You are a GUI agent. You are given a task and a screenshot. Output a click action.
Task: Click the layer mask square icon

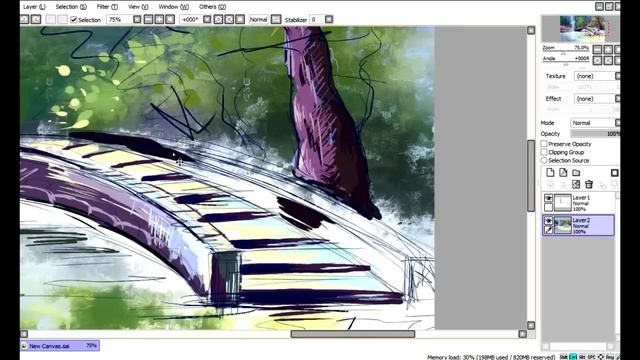pos(614,173)
